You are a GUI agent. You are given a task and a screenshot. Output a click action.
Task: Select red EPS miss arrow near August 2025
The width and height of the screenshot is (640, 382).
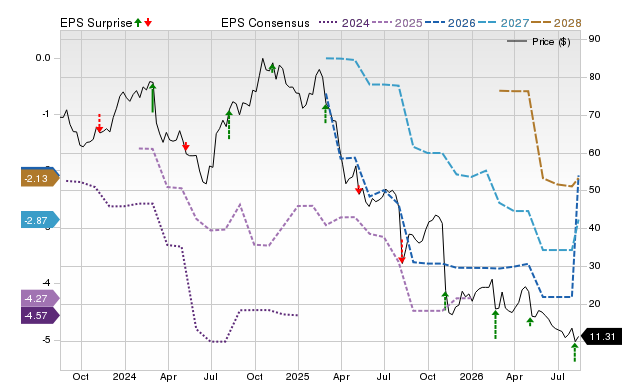[402, 251]
